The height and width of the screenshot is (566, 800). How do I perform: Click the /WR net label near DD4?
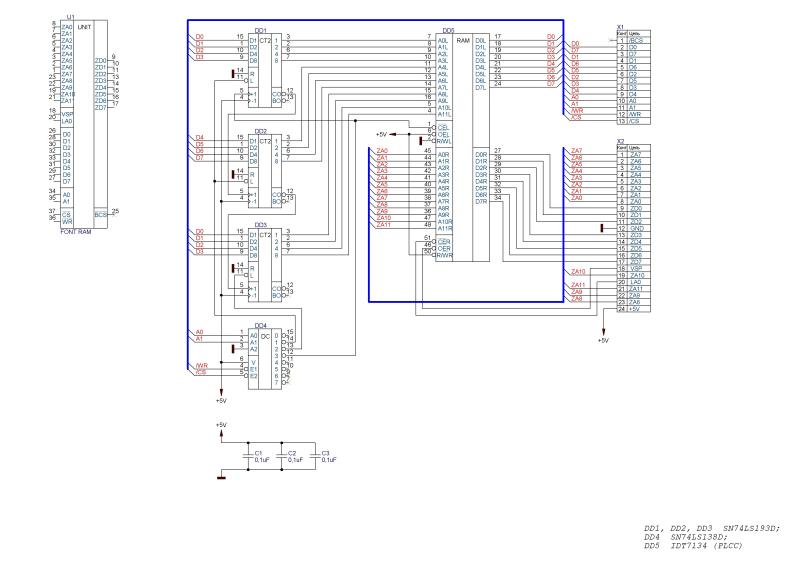pyautogui.click(x=201, y=366)
